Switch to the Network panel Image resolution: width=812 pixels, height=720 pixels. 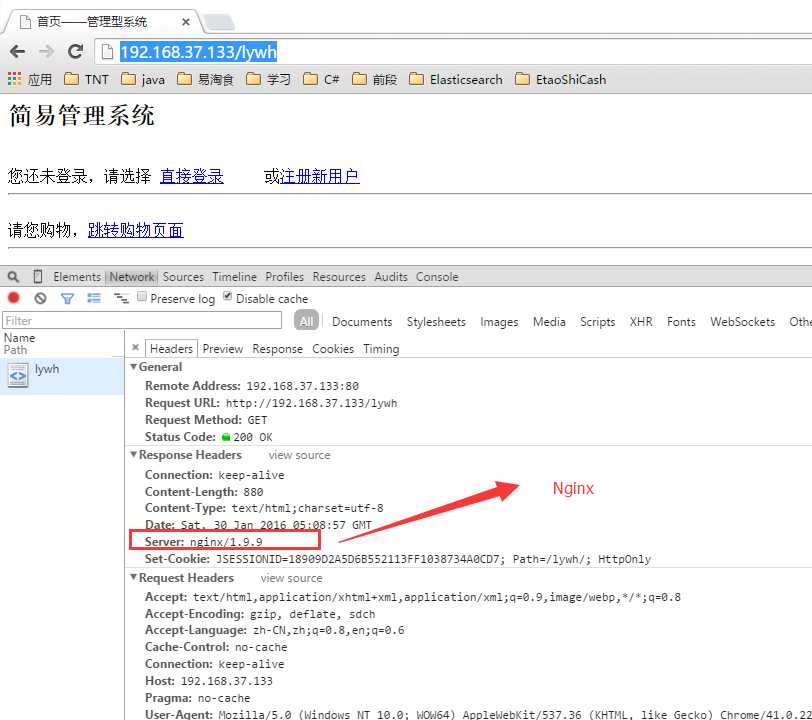(132, 277)
